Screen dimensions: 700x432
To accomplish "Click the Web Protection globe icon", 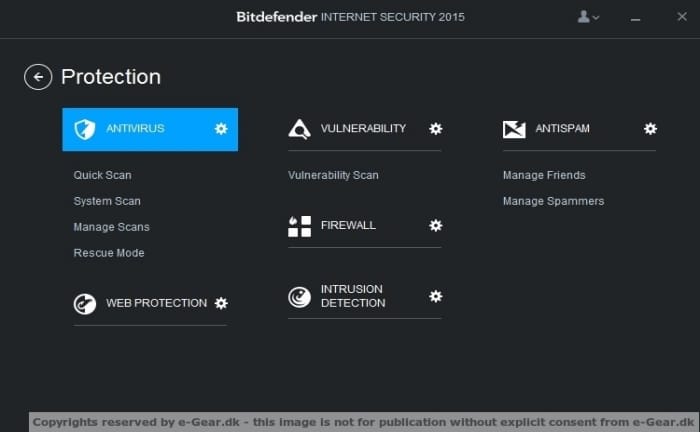I will coord(85,304).
